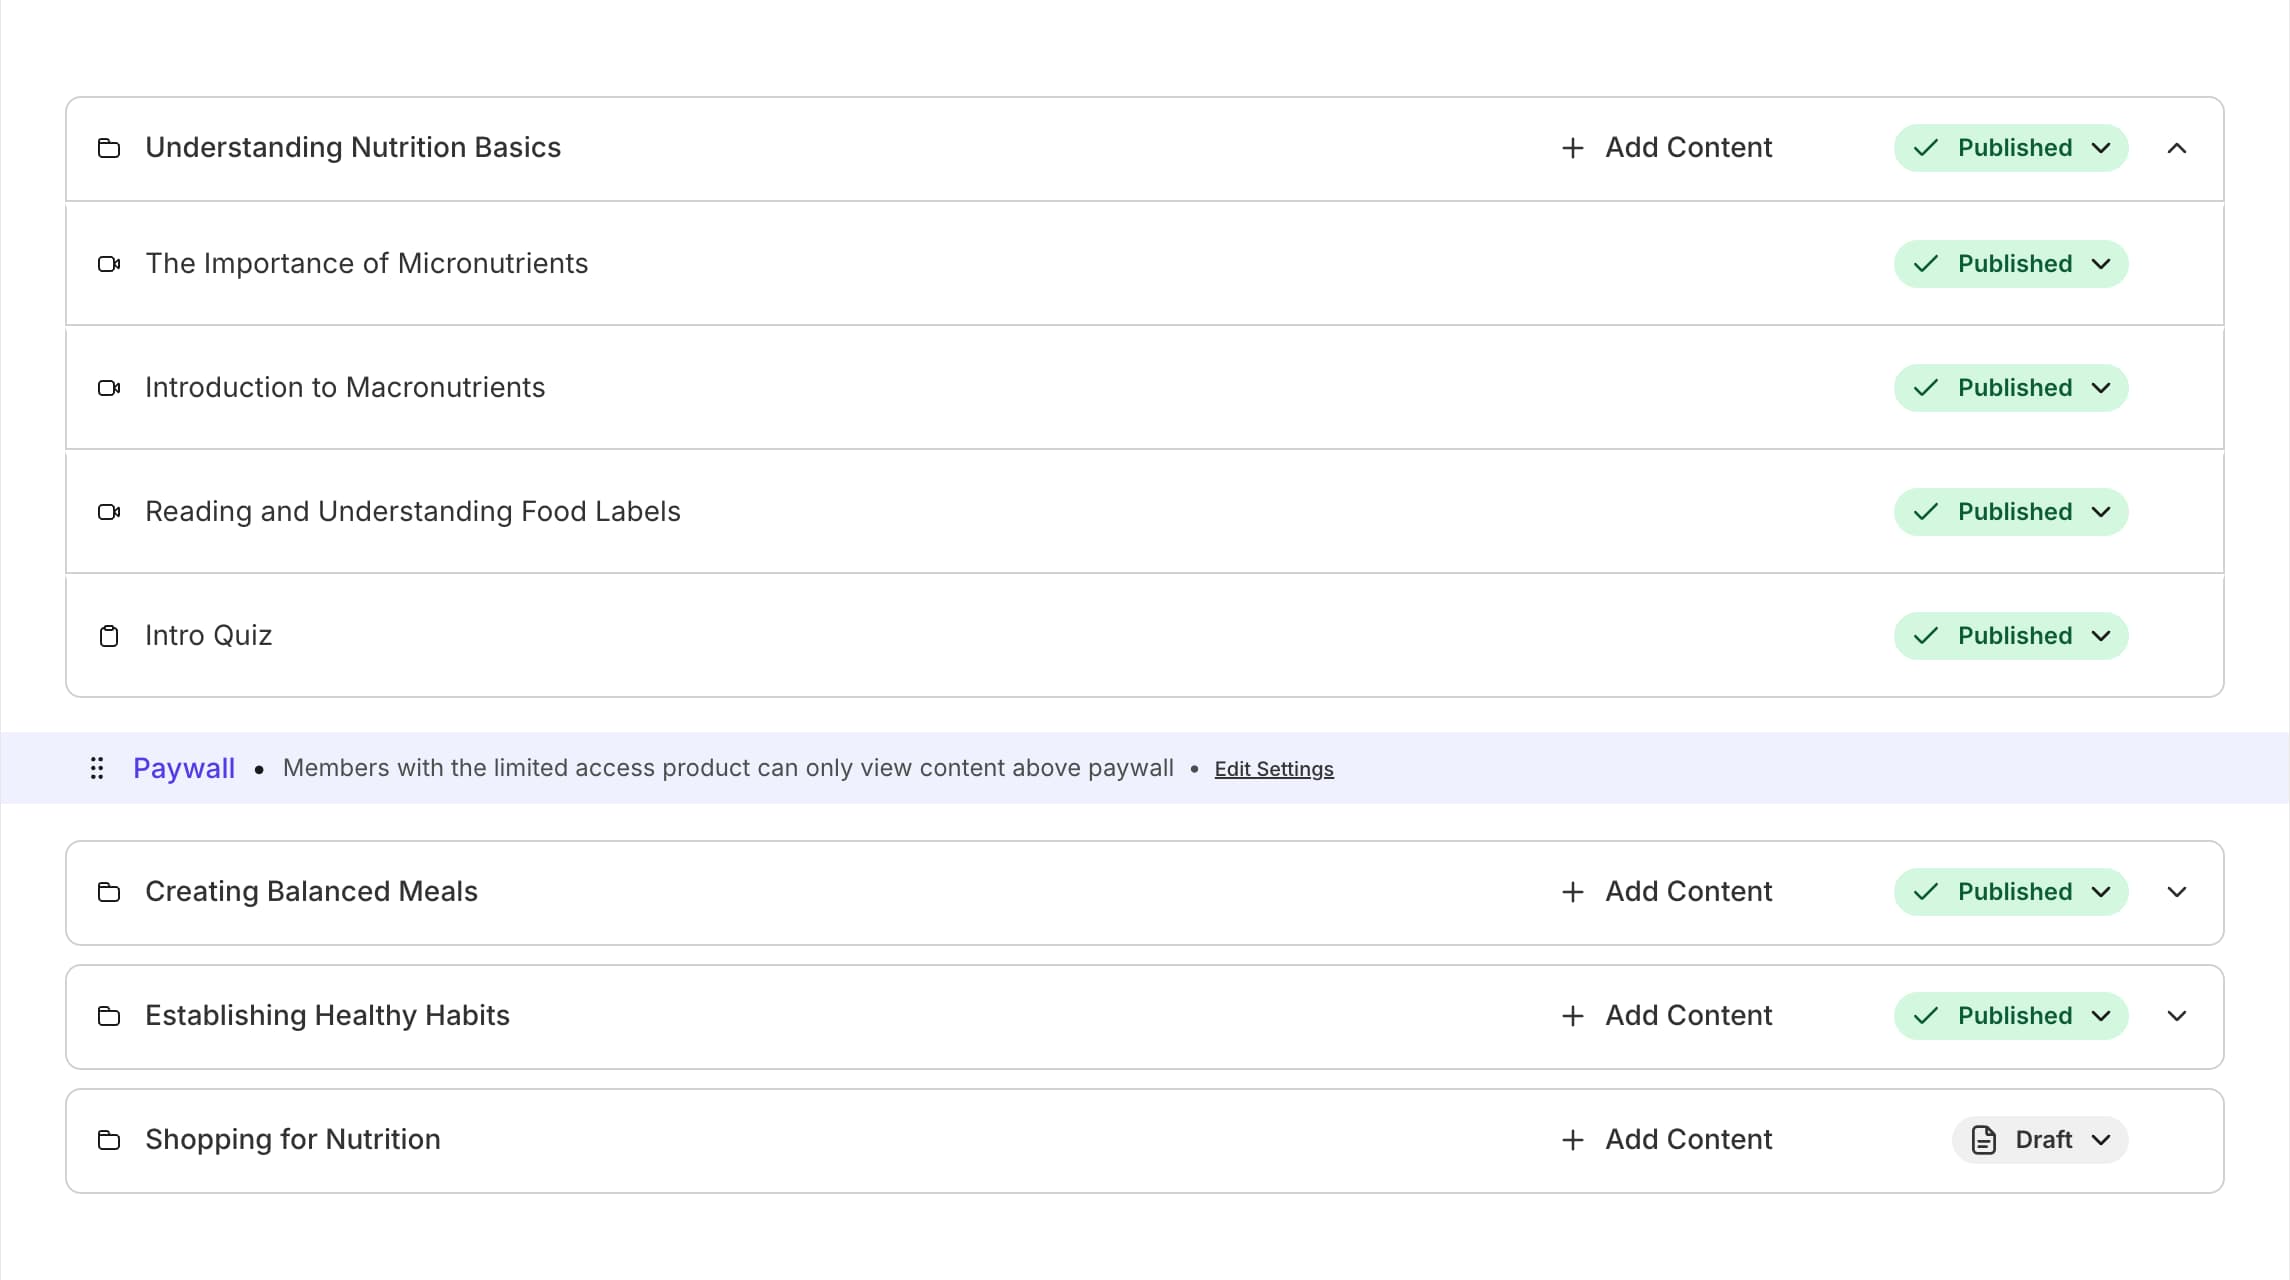Screen dimensions: 2290x1280
Task: Select Creating Balanced Meals section title
Action: [x=311, y=892]
